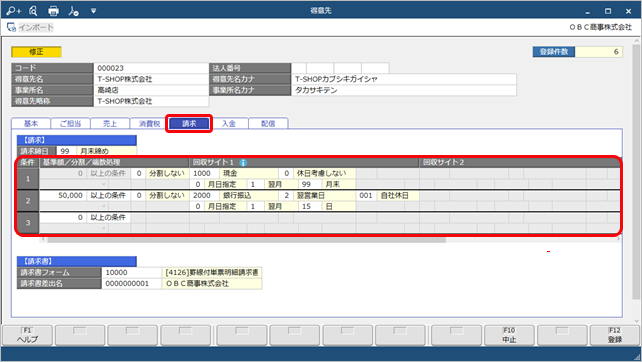Click the 回収サイト2 column header
This screenshot has height=362, width=642.
point(519,162)
